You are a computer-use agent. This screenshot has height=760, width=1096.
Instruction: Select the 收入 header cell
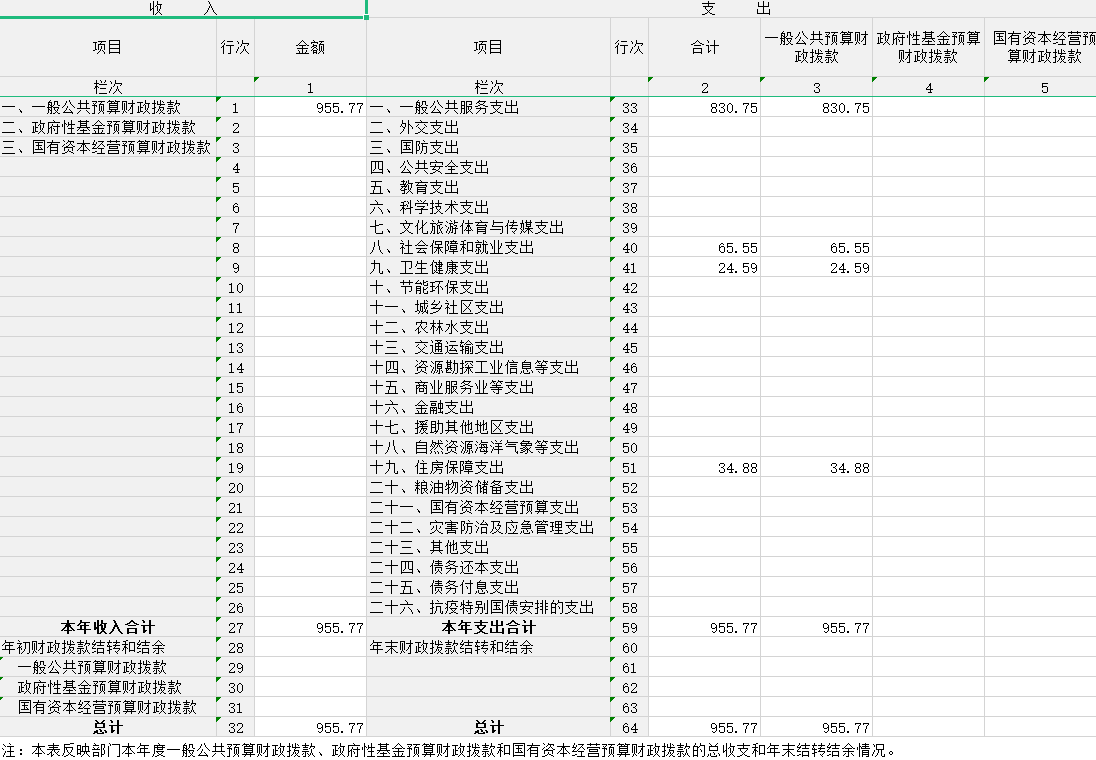coord(183,8)
